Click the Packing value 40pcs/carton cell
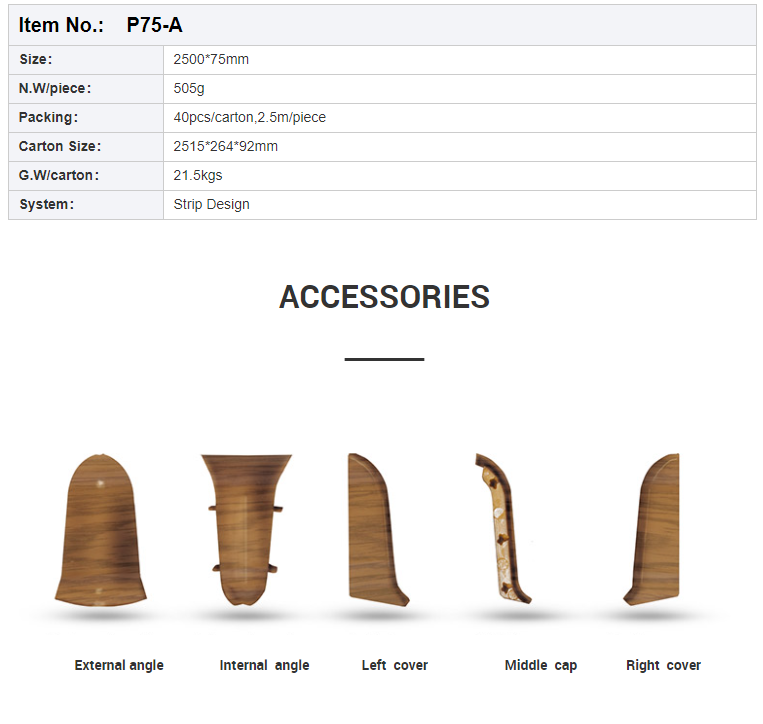The image size is (763, 724). (249, 118)
